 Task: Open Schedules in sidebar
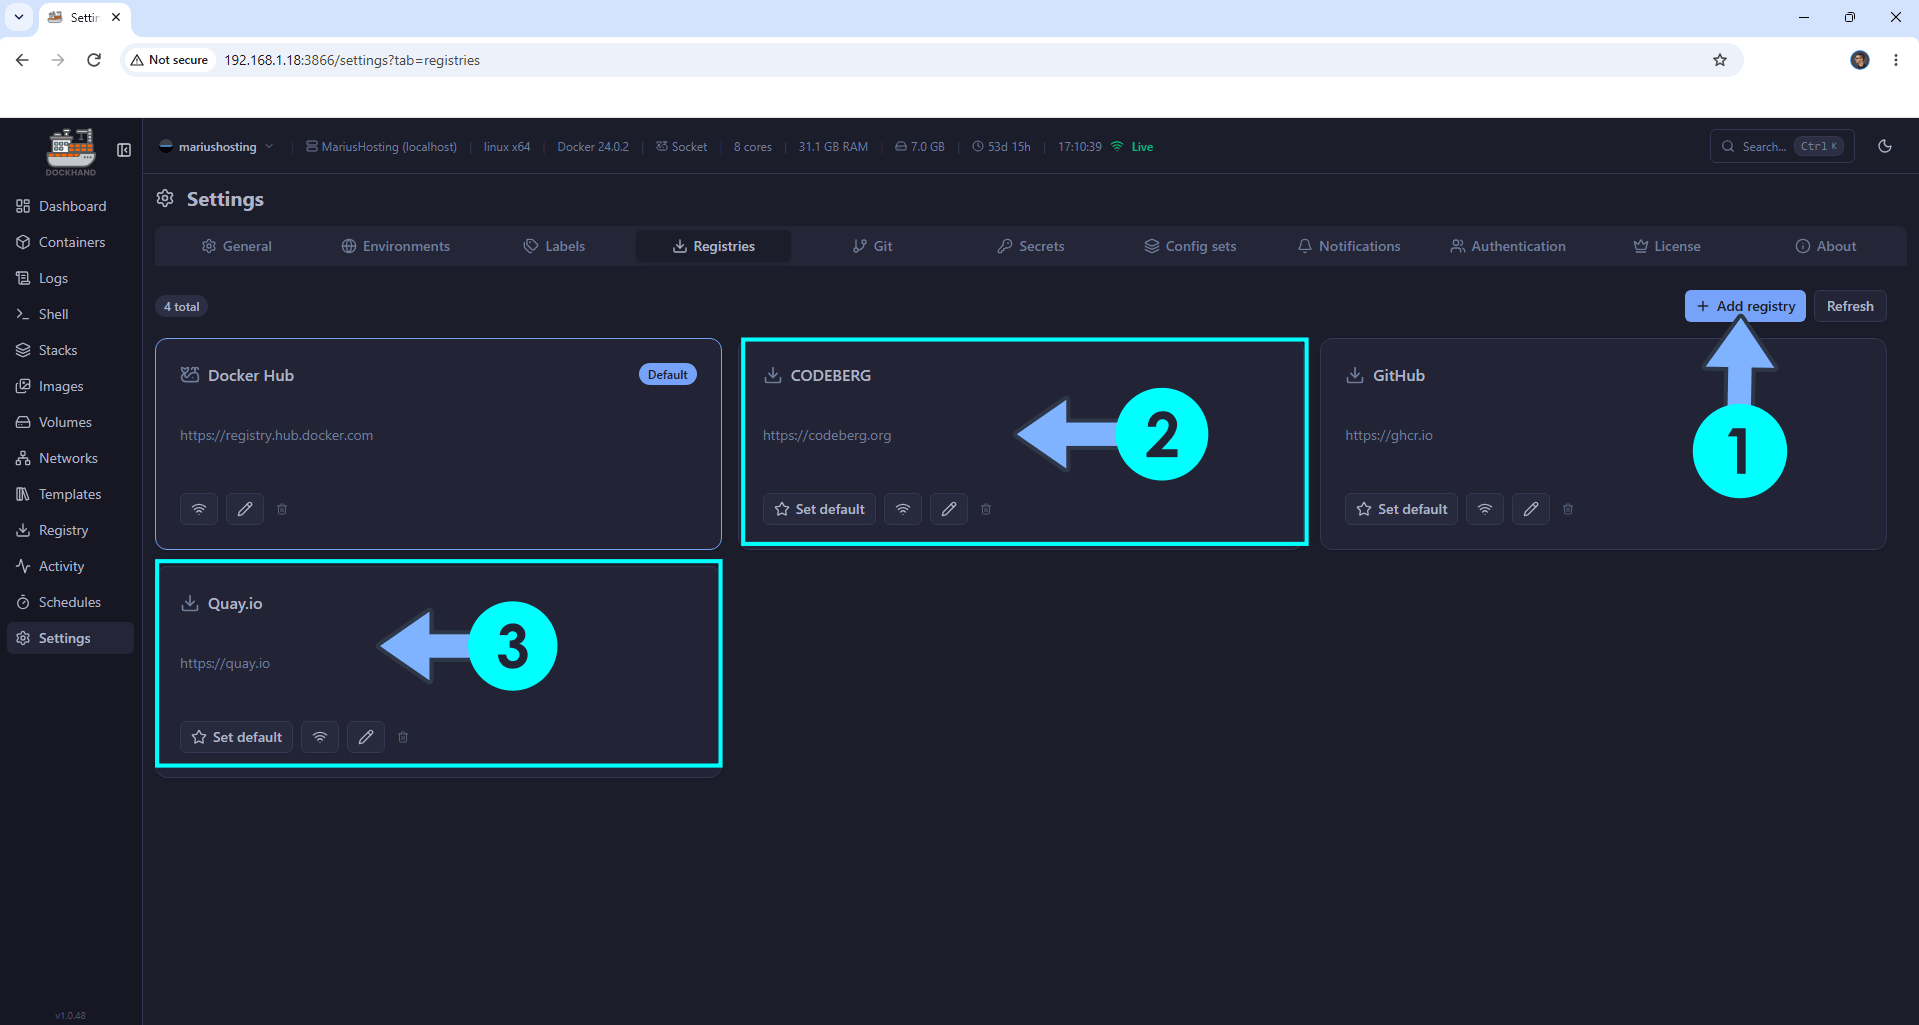[x=70, y=602]
